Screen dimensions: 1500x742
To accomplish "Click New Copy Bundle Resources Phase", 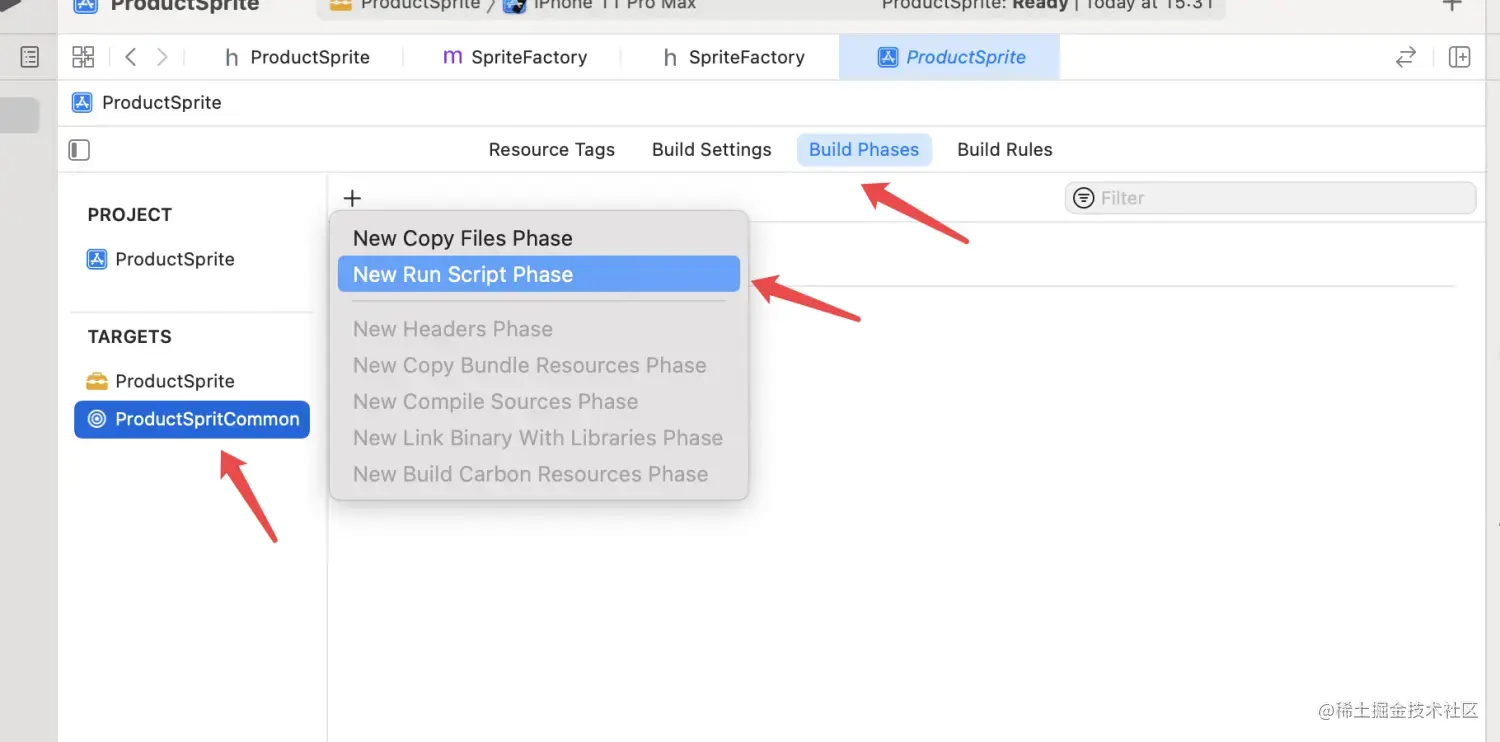I will (x=539, y=365).
